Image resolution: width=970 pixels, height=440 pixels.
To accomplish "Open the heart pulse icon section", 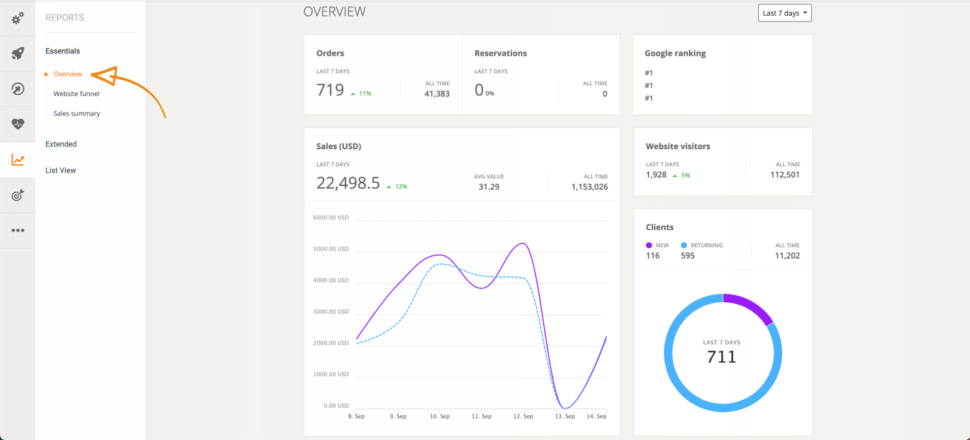I will click(17, 125).
